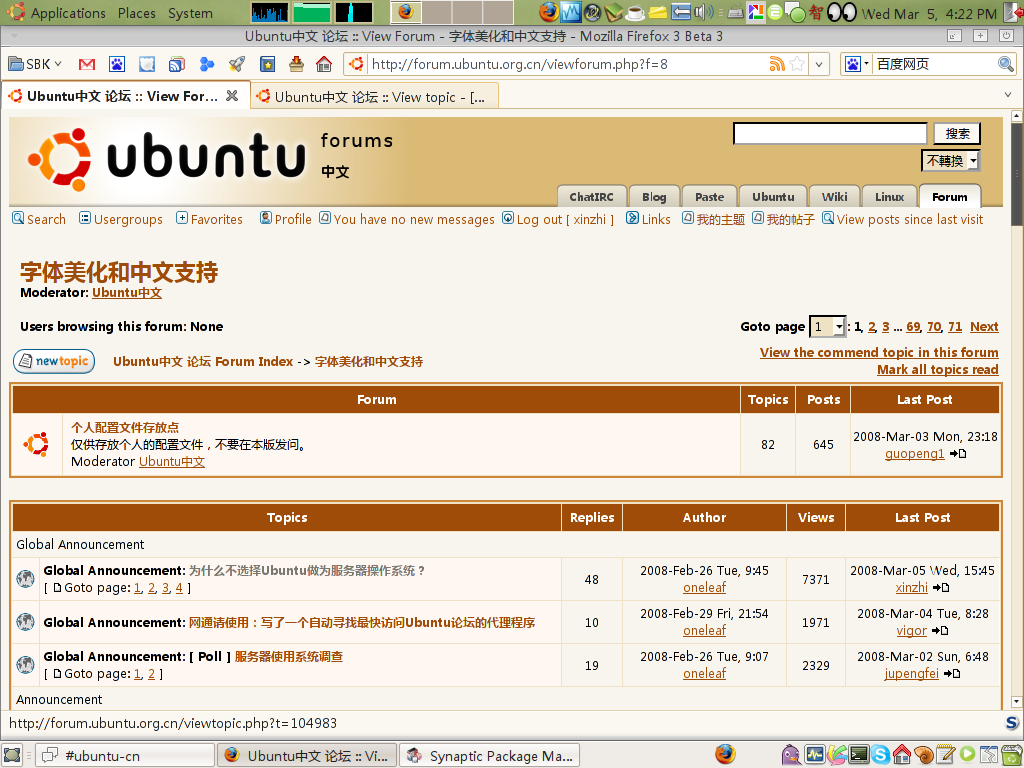
Task: Open the Places menu
Action: coord(136,12)
